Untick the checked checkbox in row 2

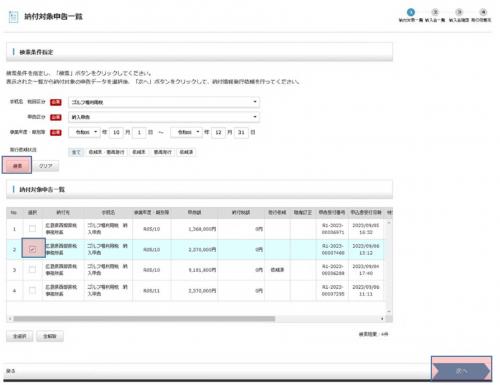32,249
